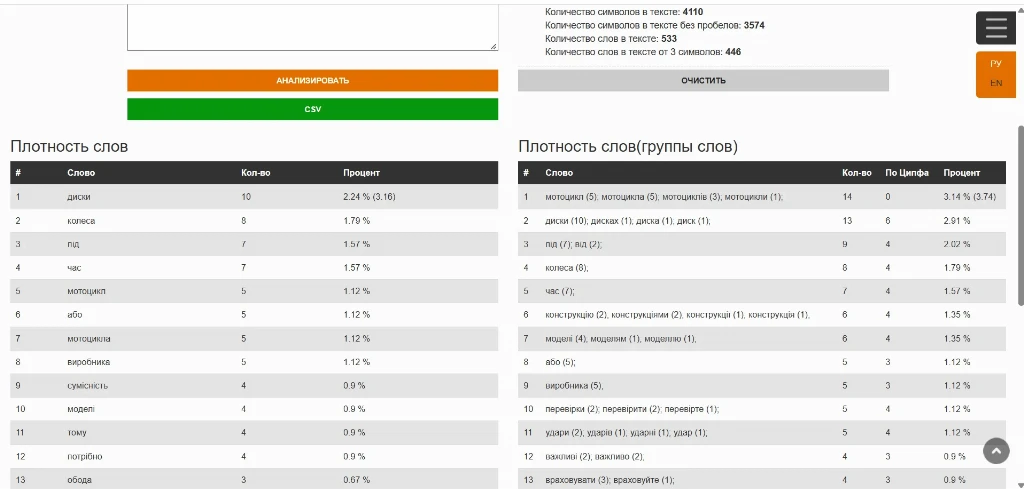Click the Слово header in left table
1024x489 pixels.
coord(81,173)
